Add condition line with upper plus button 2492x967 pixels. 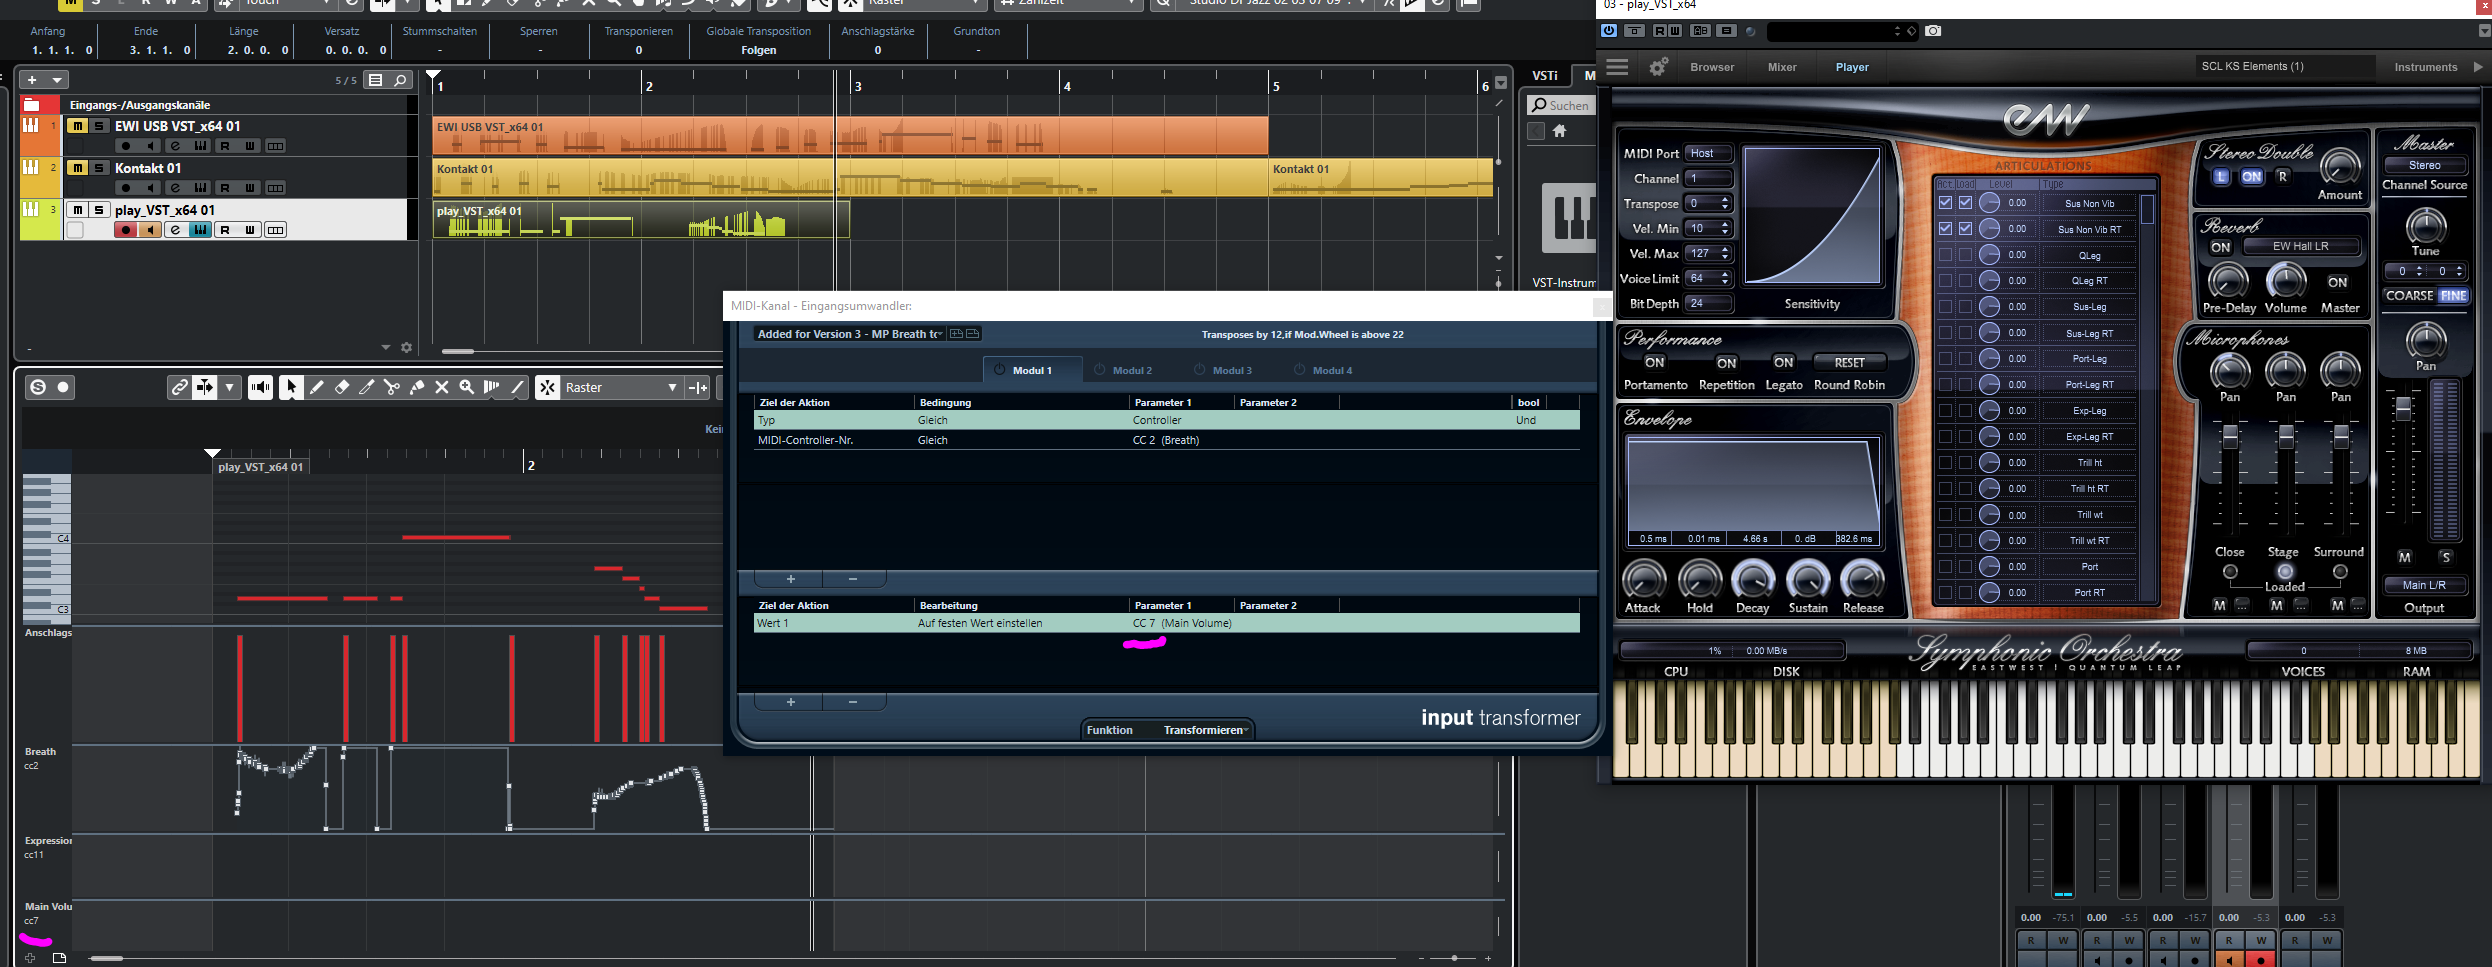pos(790,579)
